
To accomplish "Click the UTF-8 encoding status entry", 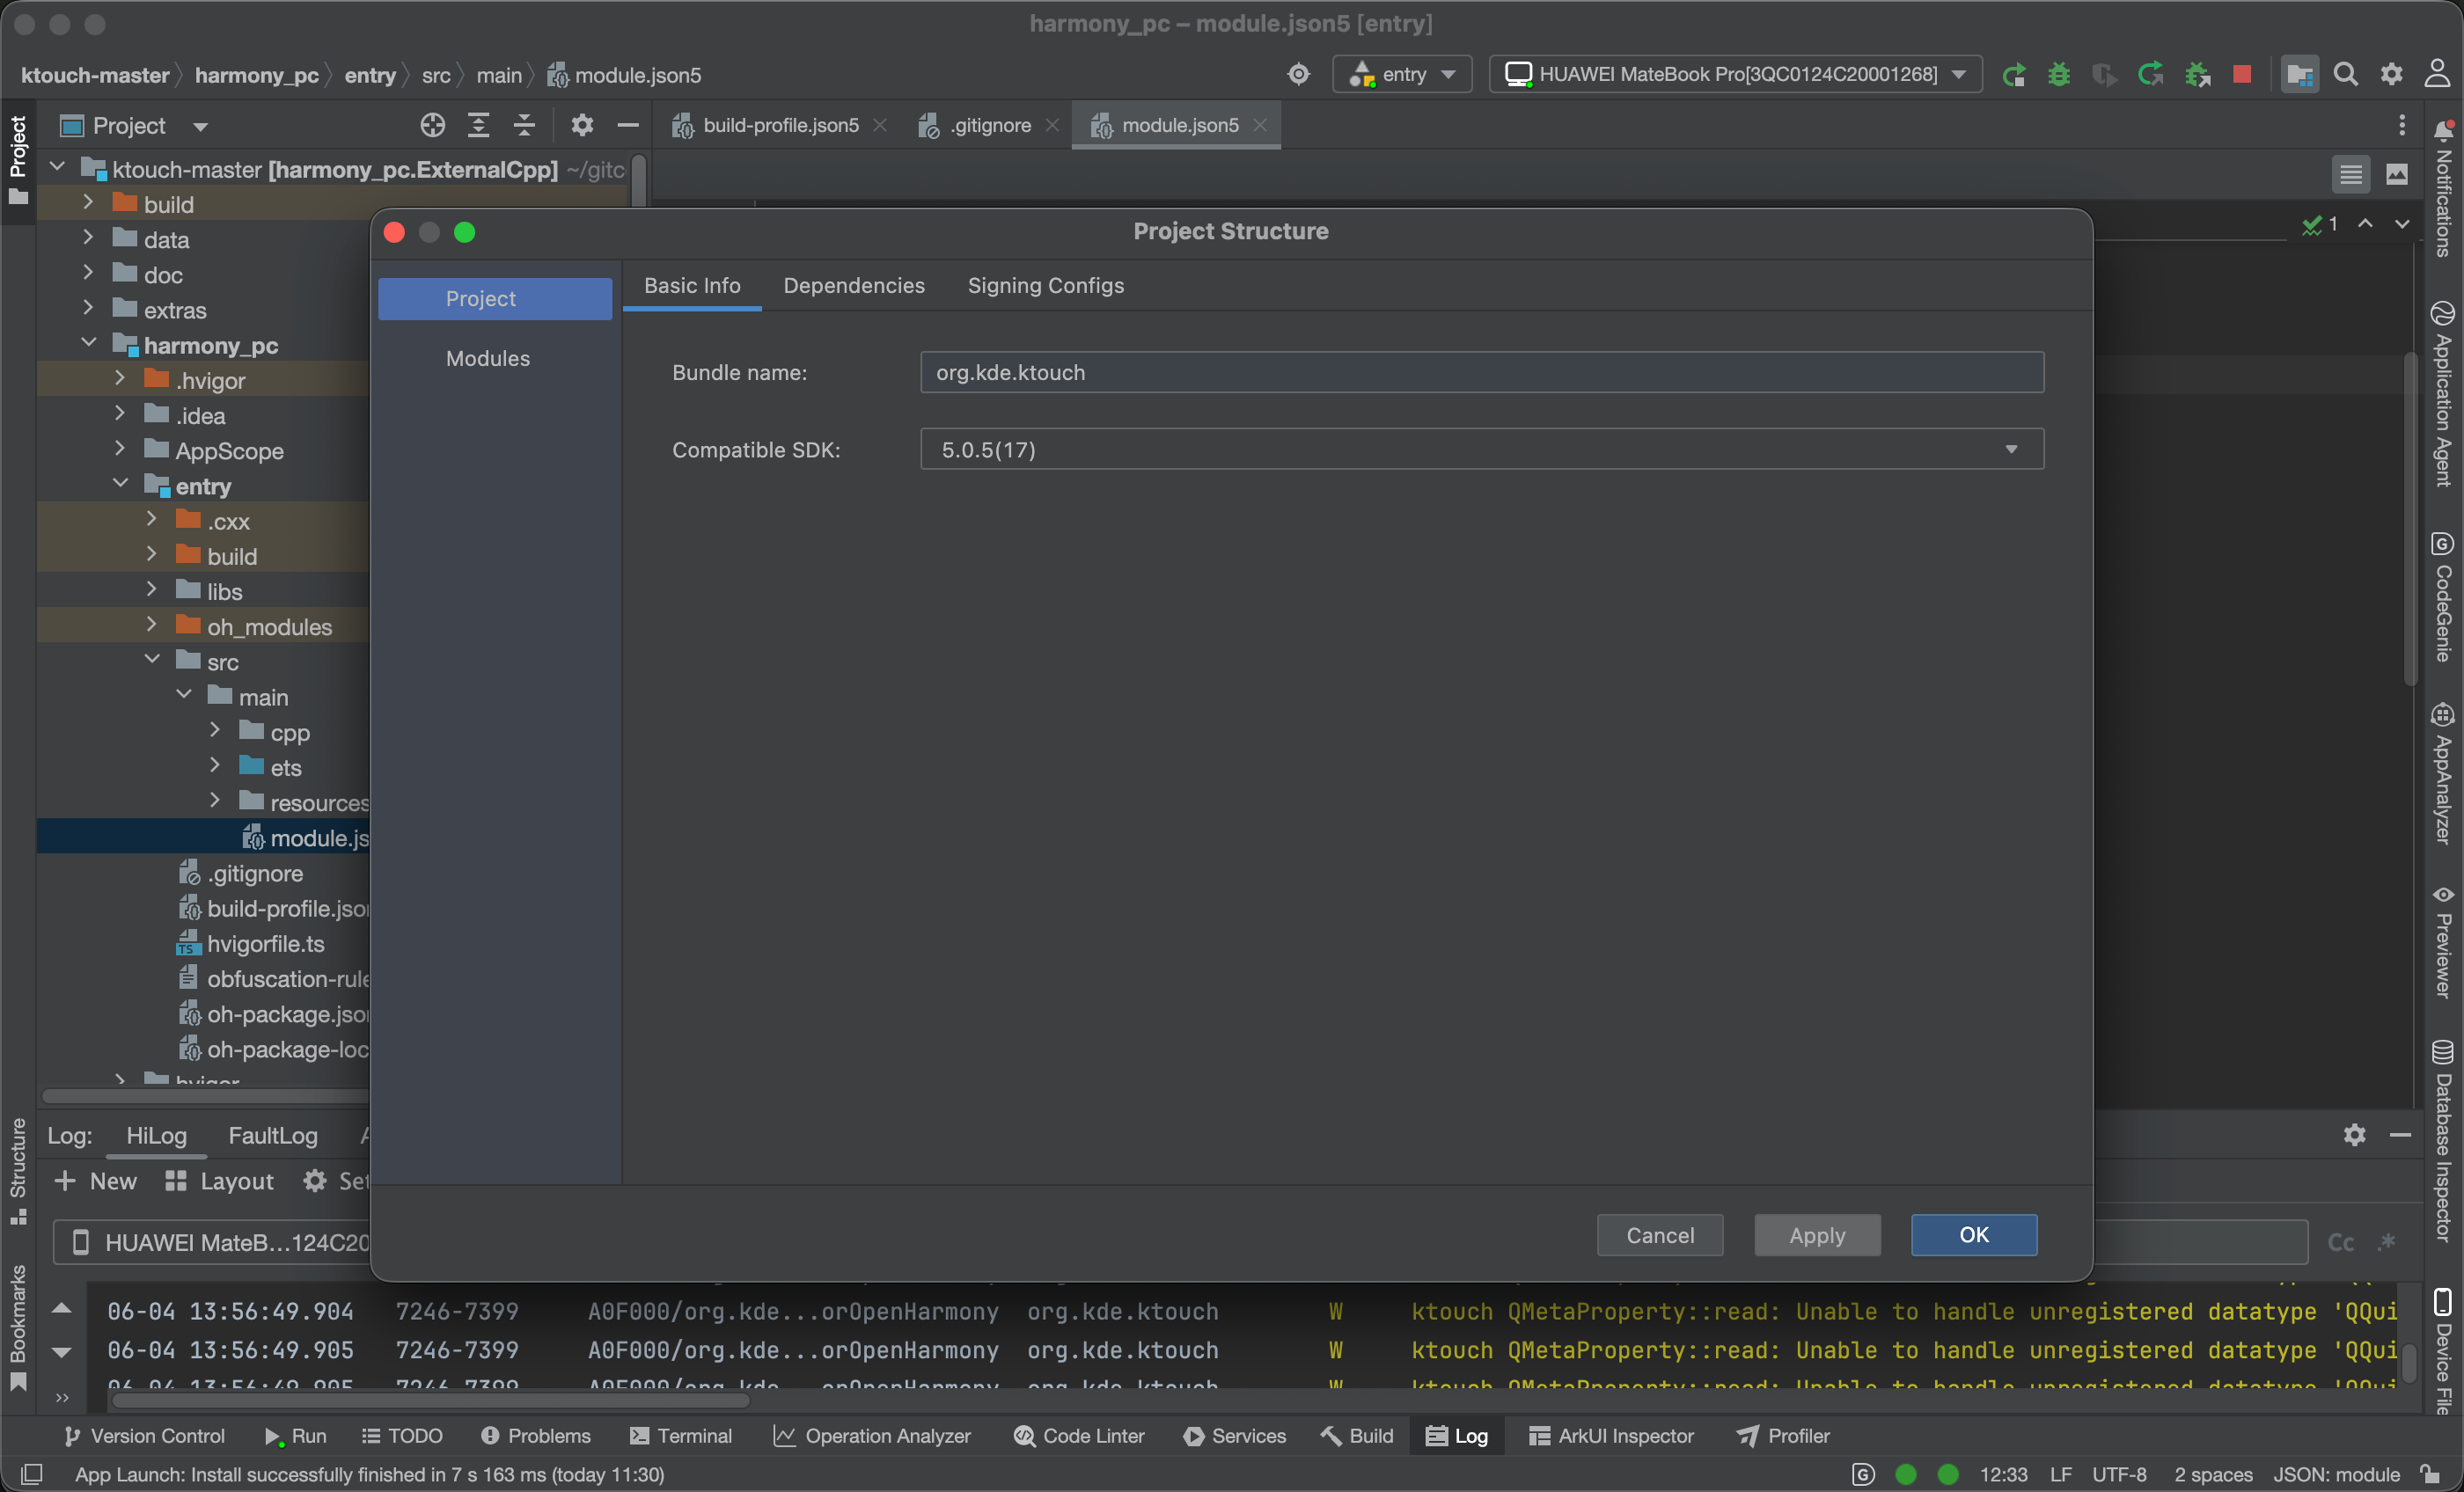I will pos(2119,1474).
